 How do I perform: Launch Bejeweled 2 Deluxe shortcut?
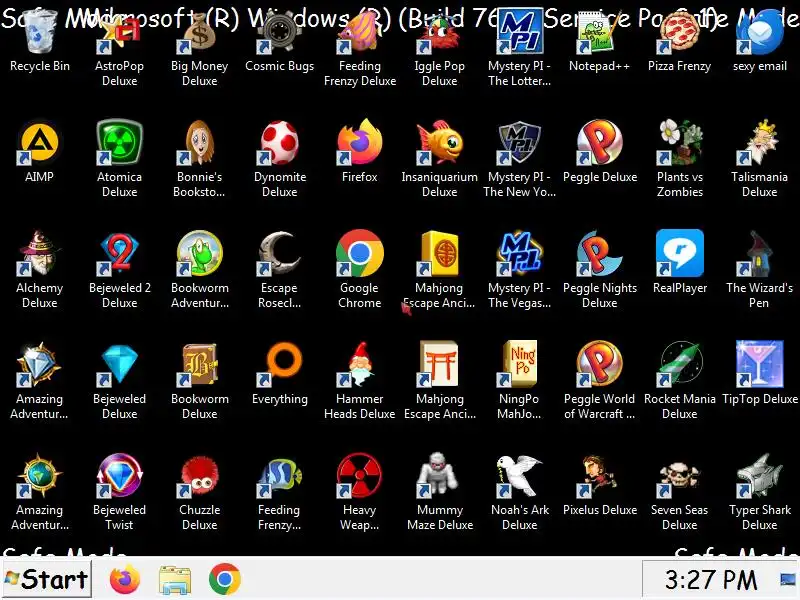pyautogui.click(x=119, y=254)
